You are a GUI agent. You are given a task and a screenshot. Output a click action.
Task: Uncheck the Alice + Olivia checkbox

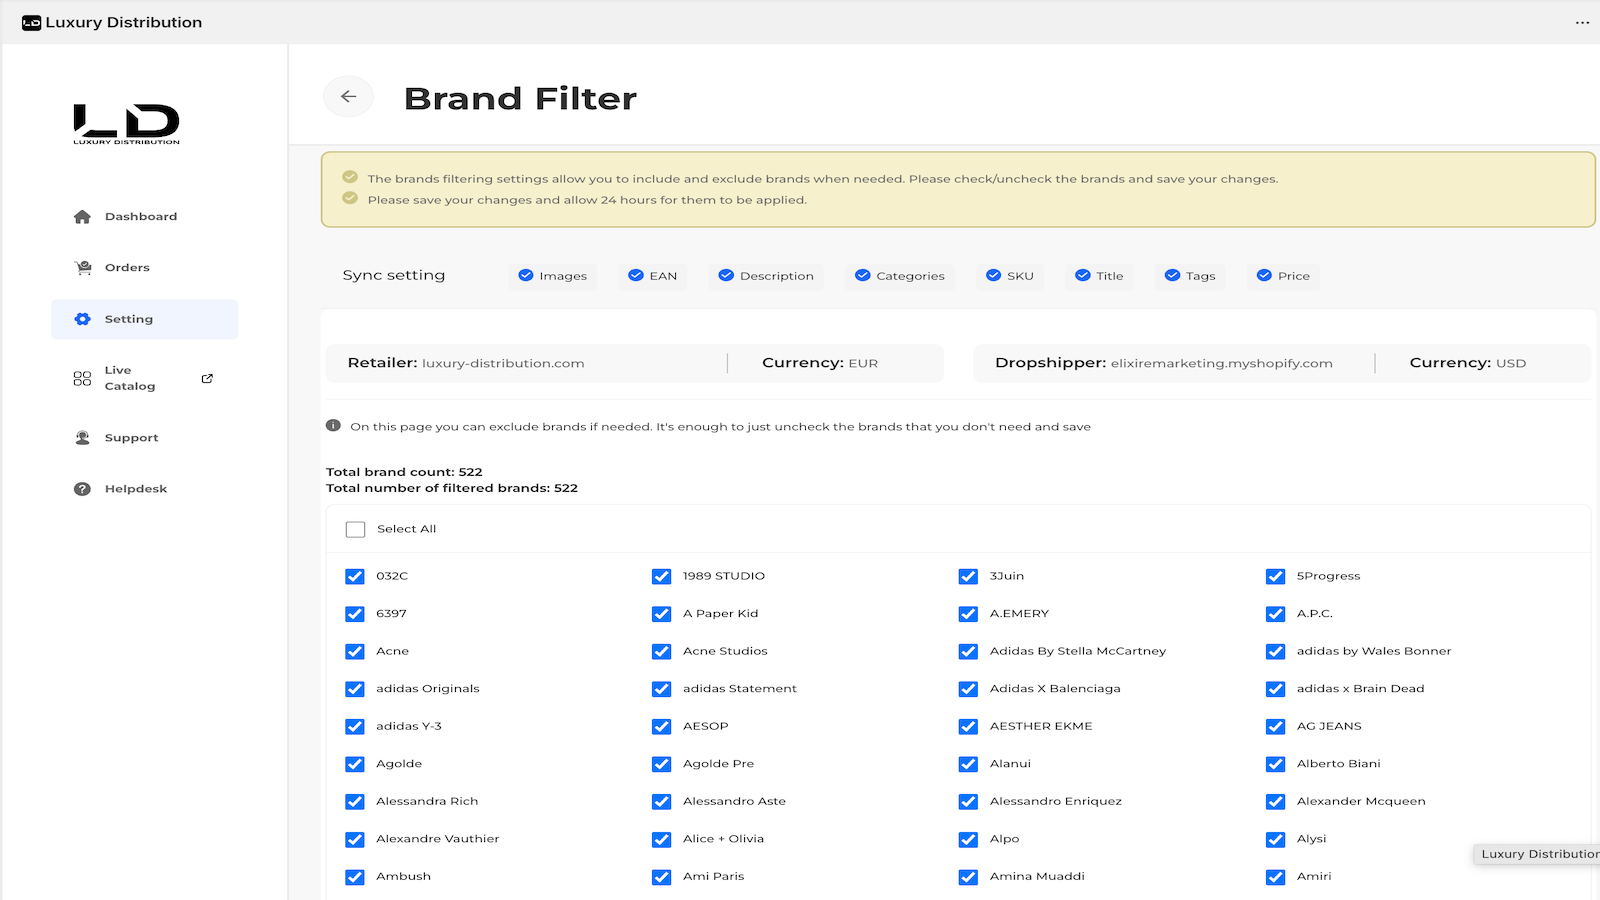[x=661, y=839]
